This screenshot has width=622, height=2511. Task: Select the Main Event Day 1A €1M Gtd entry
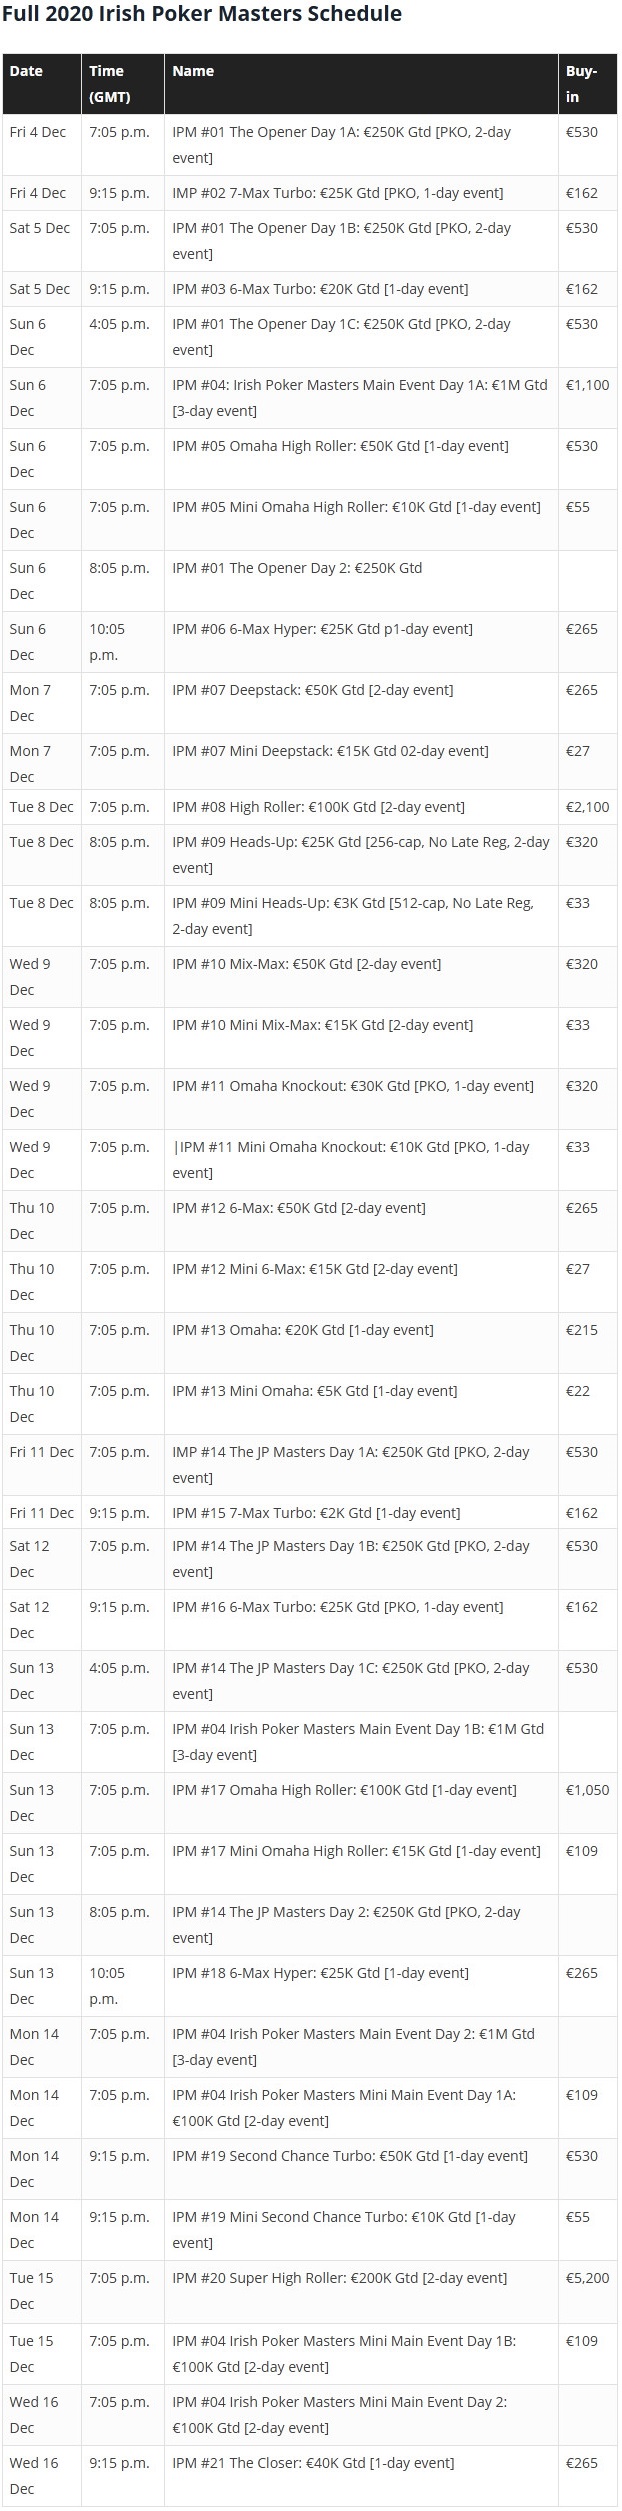[360, 398]
